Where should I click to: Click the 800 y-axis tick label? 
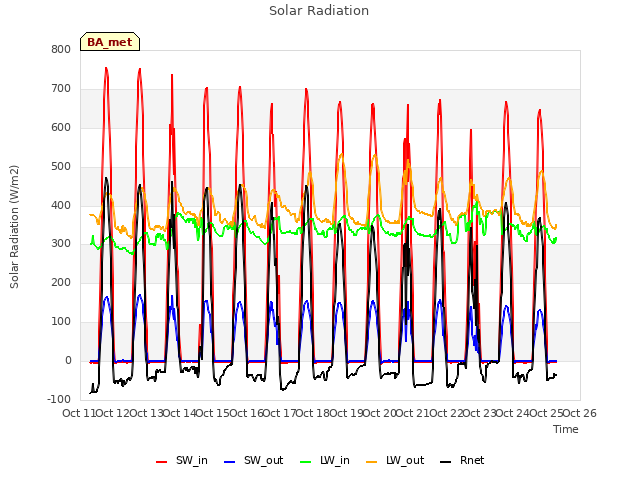pos(61,50)
